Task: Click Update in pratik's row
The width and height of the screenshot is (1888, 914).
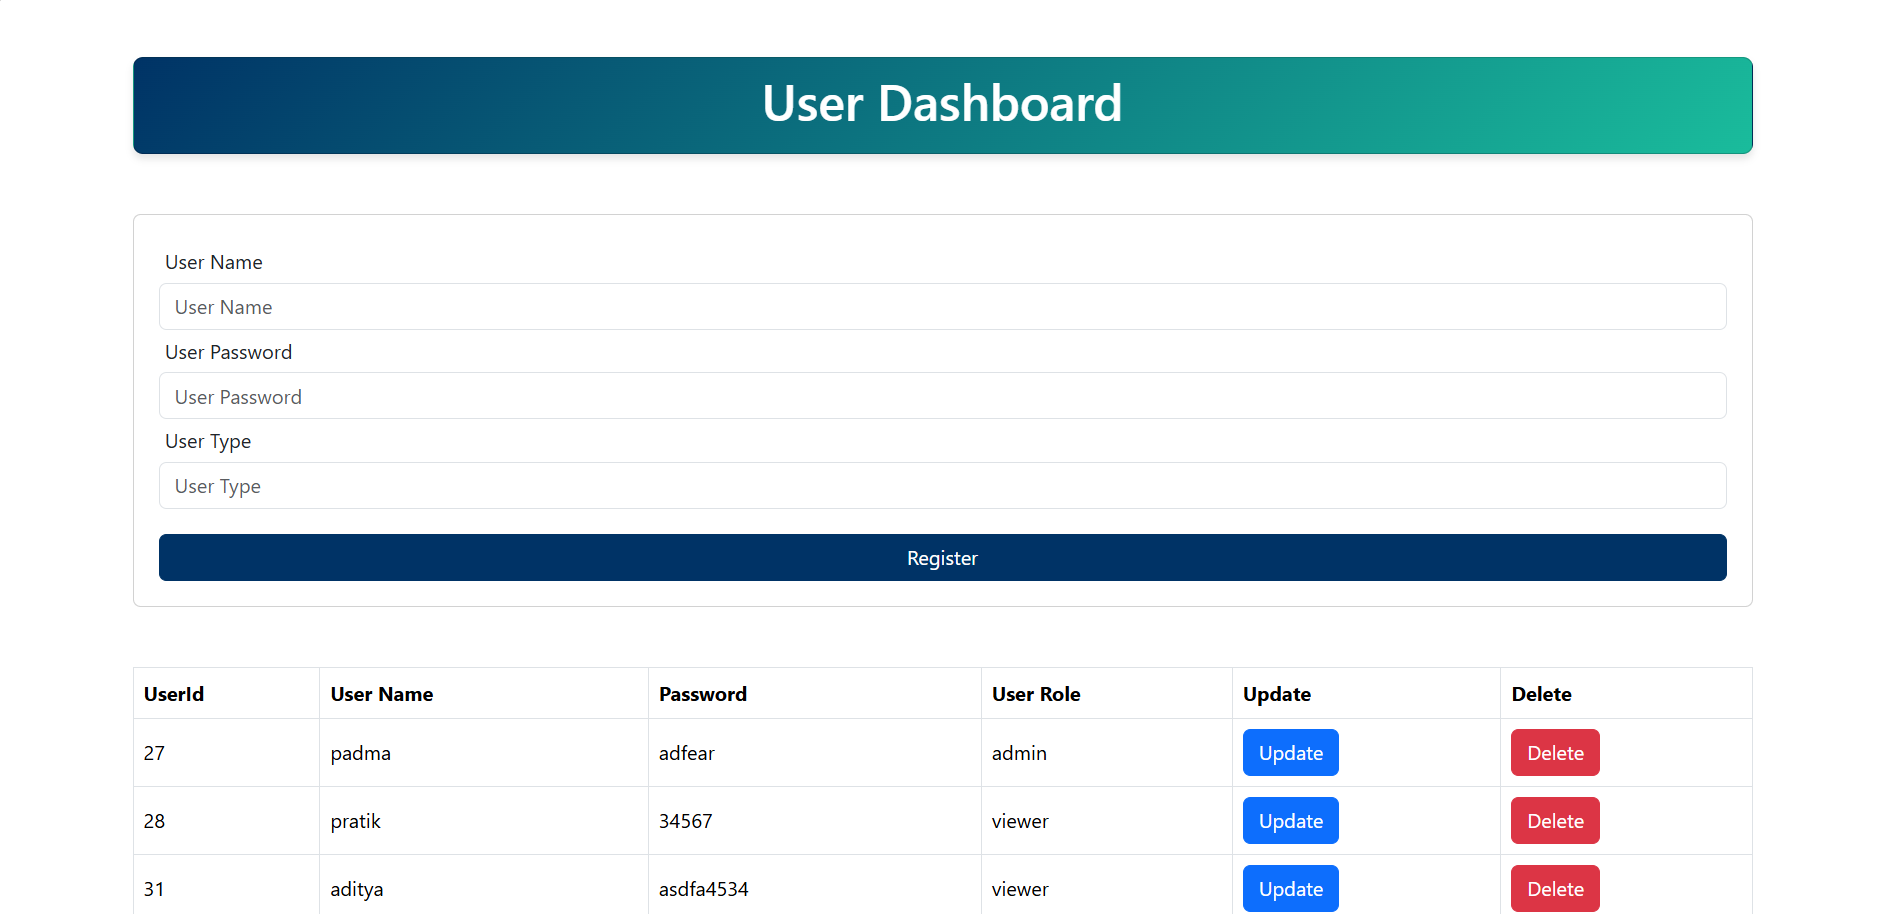Action: [x=1290, y=821]
